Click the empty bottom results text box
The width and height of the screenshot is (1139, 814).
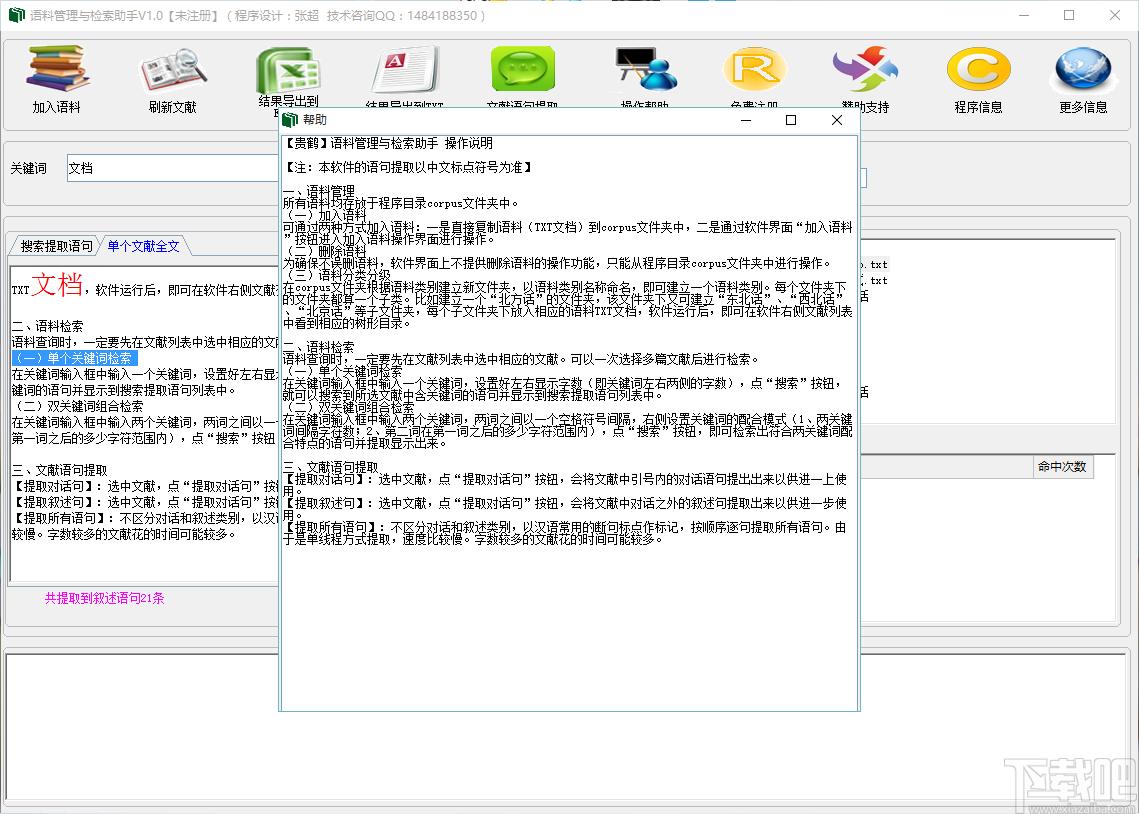(x=567, y=726)
